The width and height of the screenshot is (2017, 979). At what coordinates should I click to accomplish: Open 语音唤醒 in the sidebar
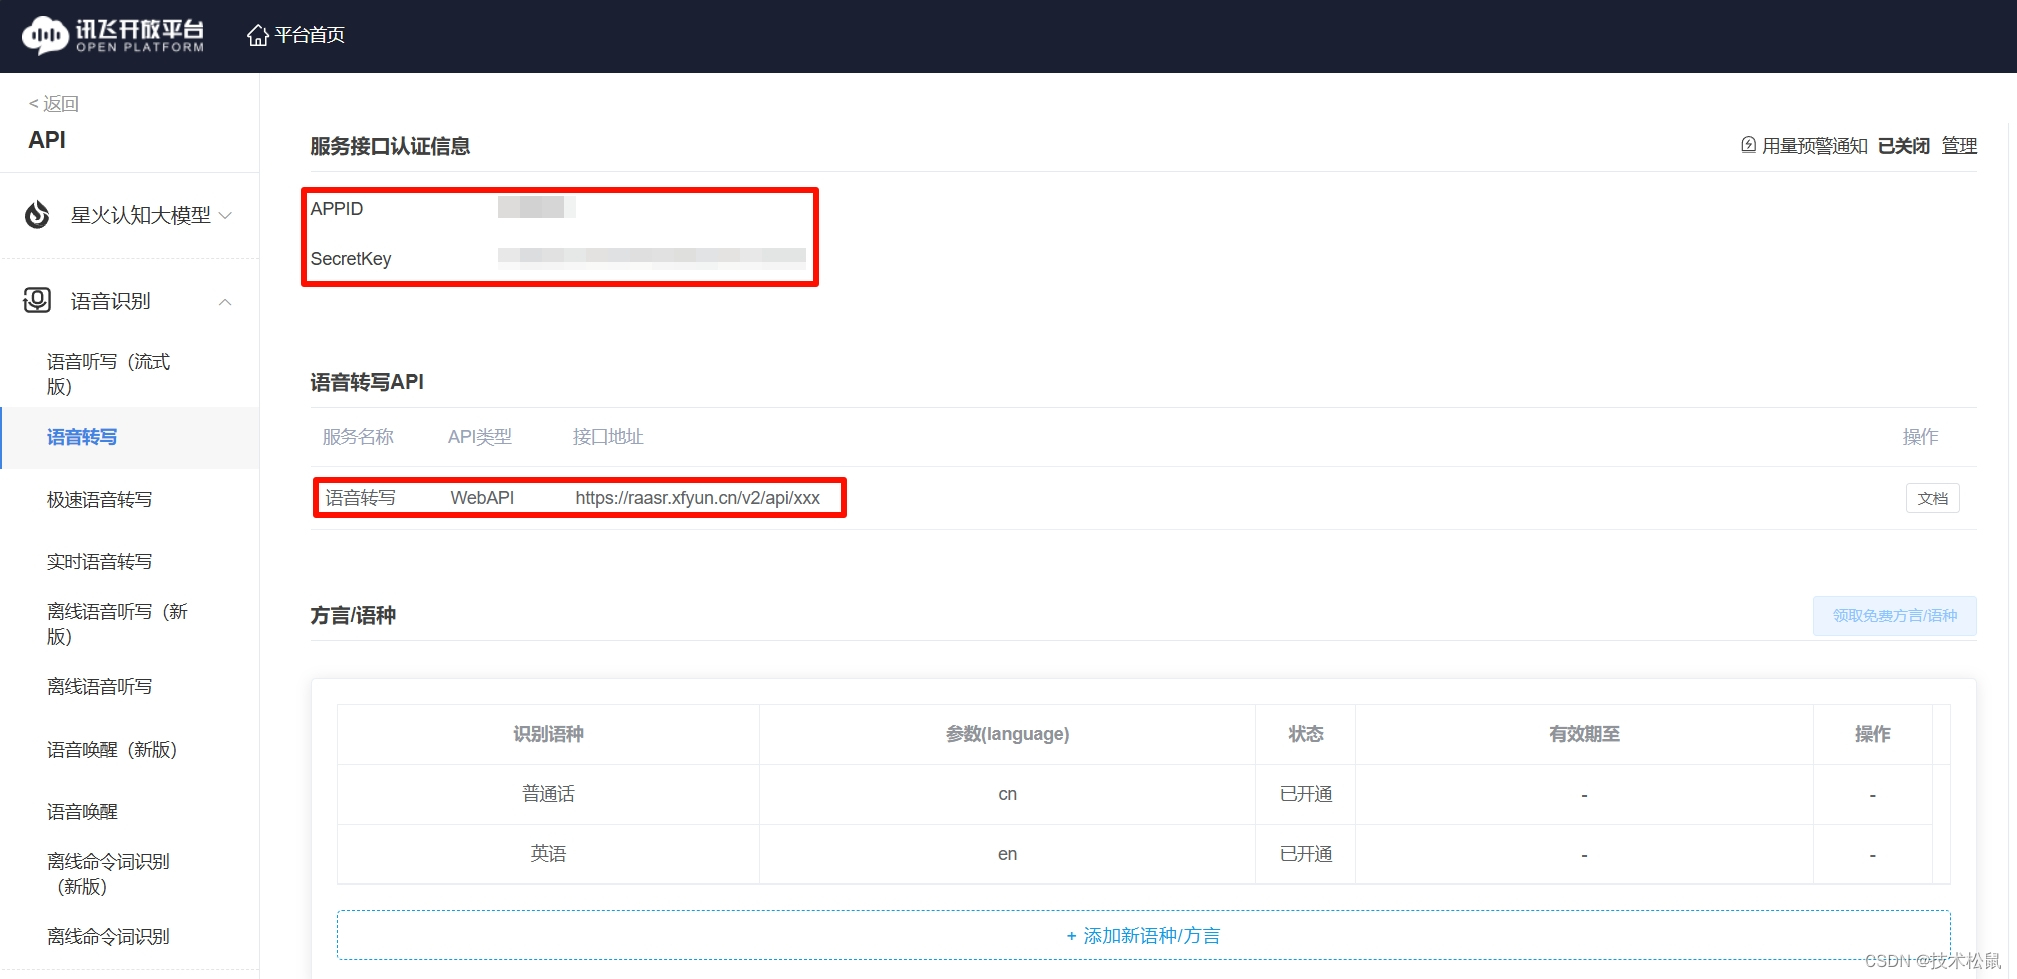click(82, 811)
